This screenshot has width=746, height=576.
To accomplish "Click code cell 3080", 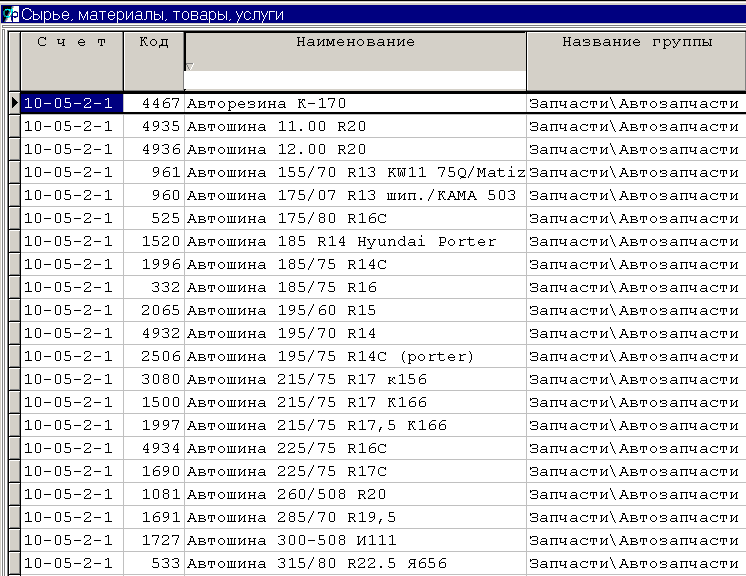I will (154, 379).
